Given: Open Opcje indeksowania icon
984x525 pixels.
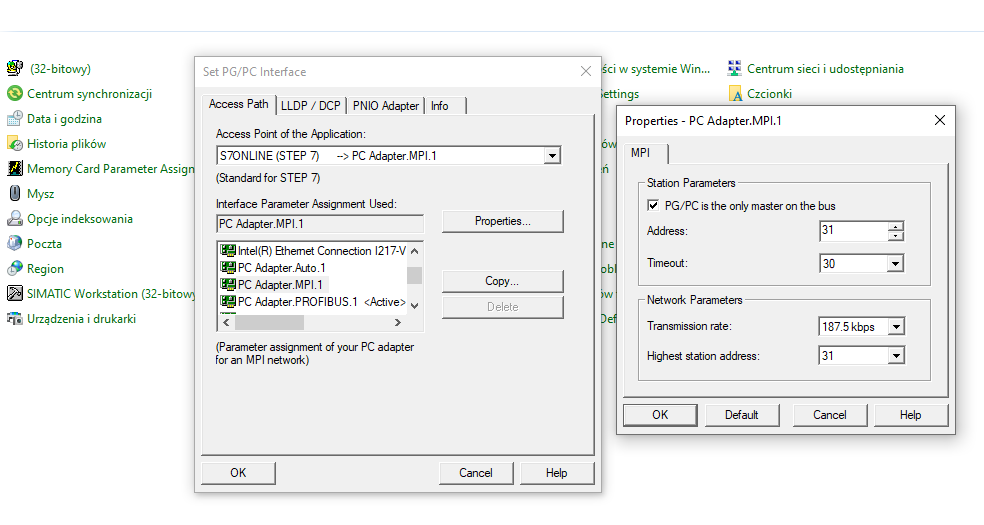Looking at the screenshot, I should click(14, 219).
